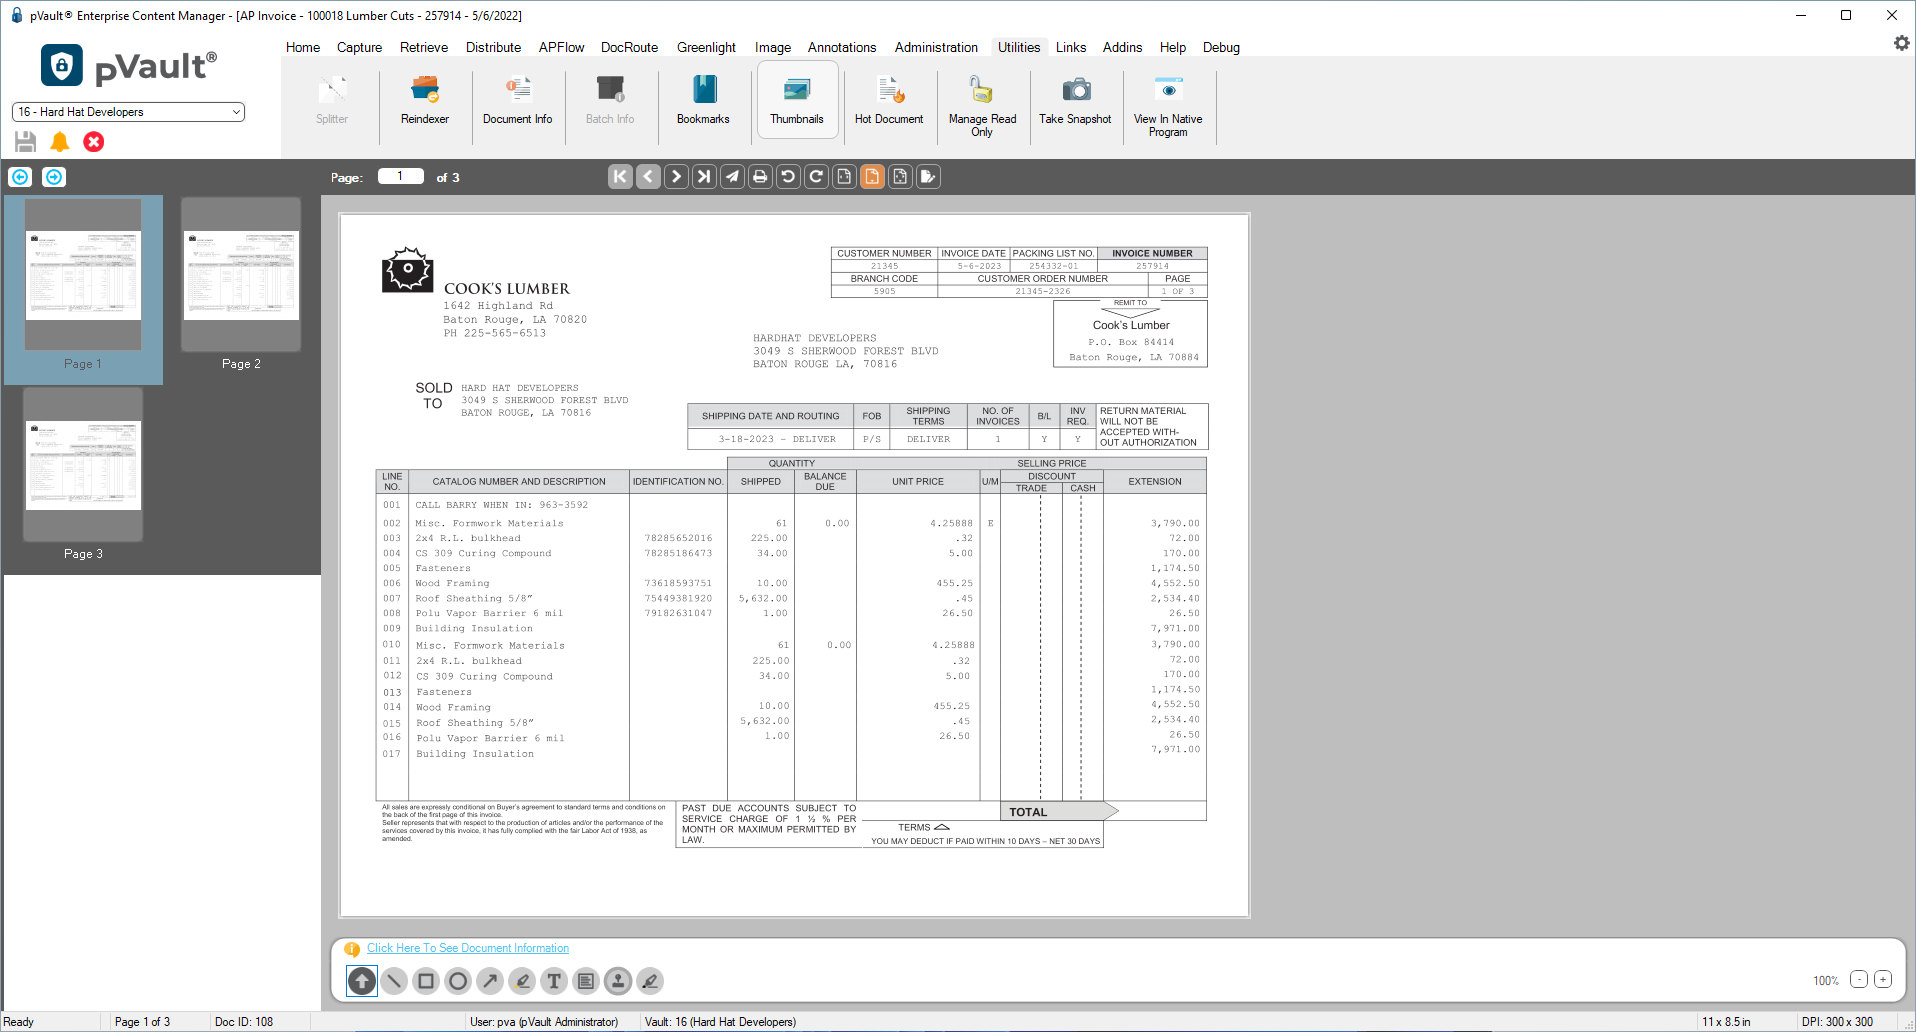Select the arrow annotation tool

490,981
